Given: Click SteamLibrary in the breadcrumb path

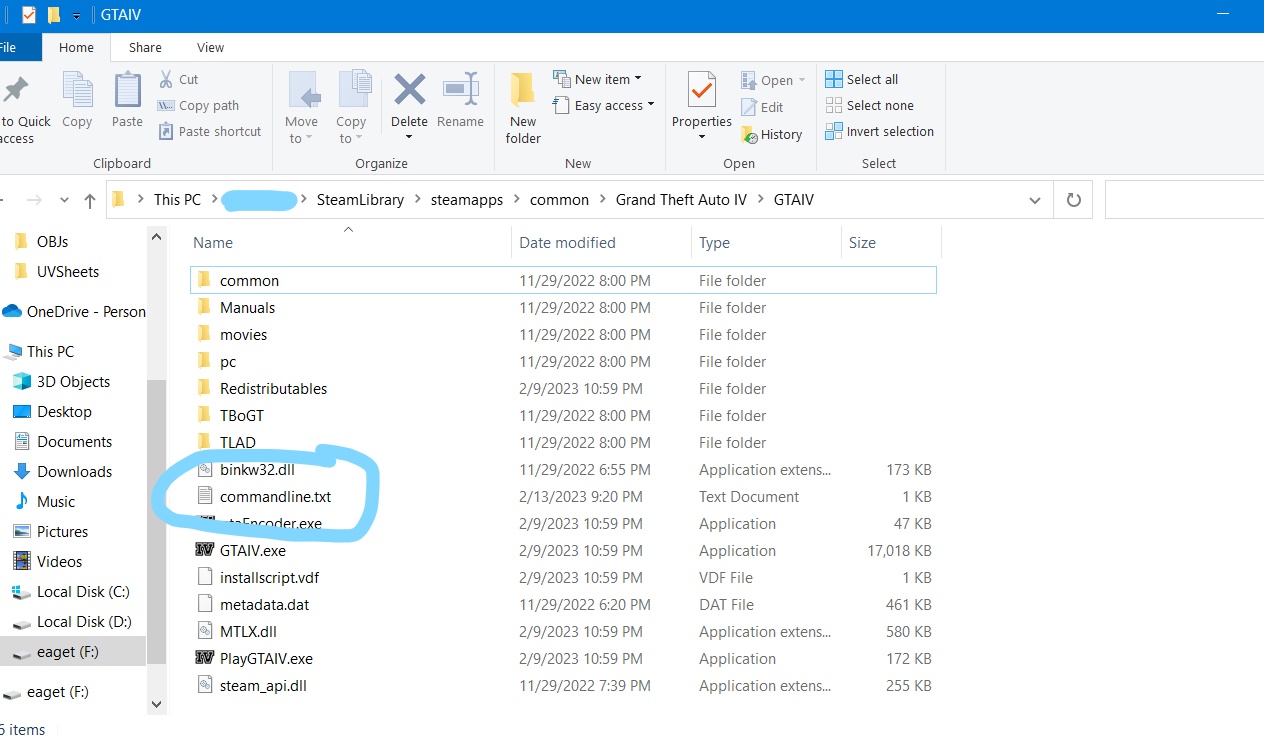Looking at the screenshot, I should click(360, 200).
